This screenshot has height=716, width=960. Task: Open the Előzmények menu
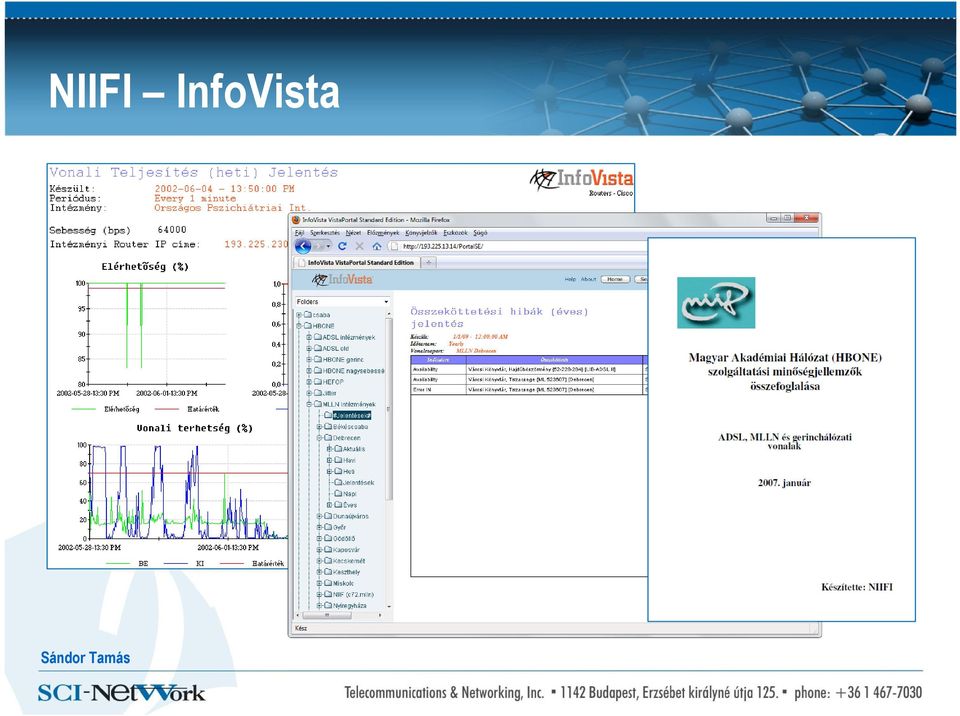coord(383,233)
